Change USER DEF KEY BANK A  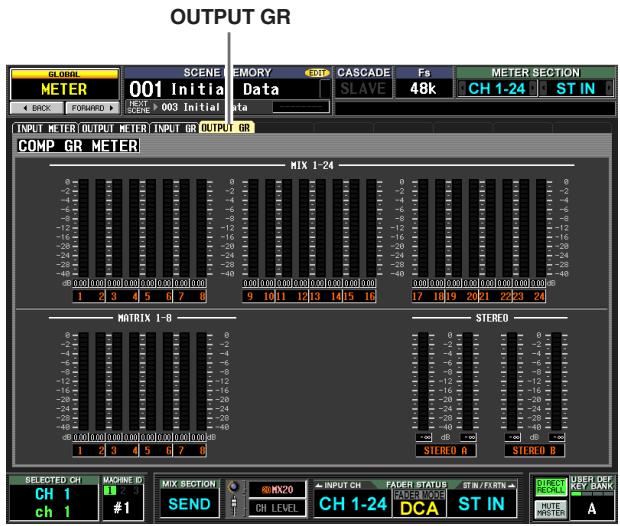click(592, 508)
